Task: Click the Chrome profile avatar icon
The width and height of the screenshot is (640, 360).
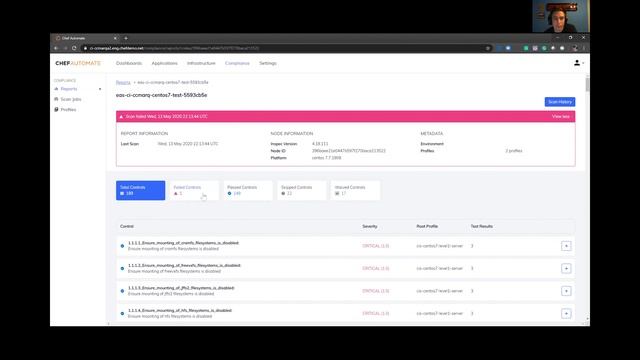Action: 575,48
